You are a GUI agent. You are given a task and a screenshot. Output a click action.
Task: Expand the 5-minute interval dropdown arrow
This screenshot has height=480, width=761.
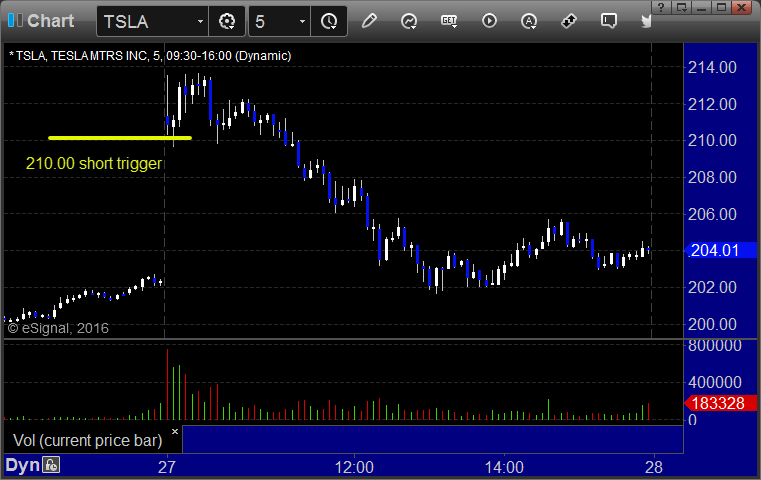[x=302, y=21]
